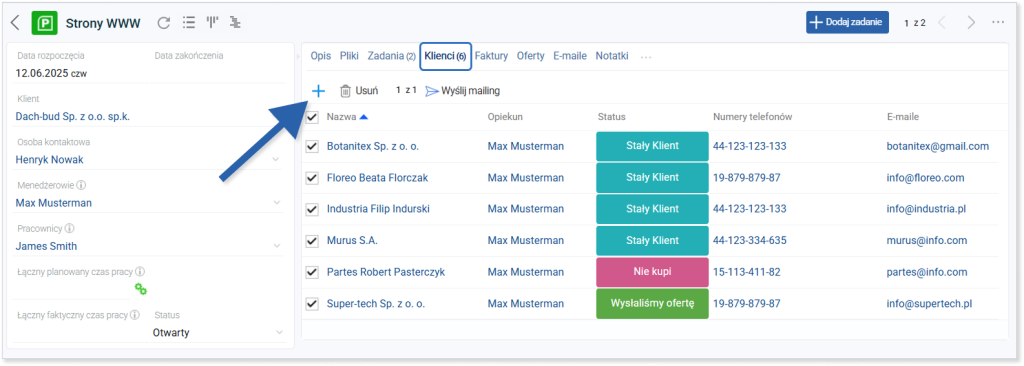Show info for Łączny faktyczny czas pracy
1024x366 pixels.
[135, 315]
